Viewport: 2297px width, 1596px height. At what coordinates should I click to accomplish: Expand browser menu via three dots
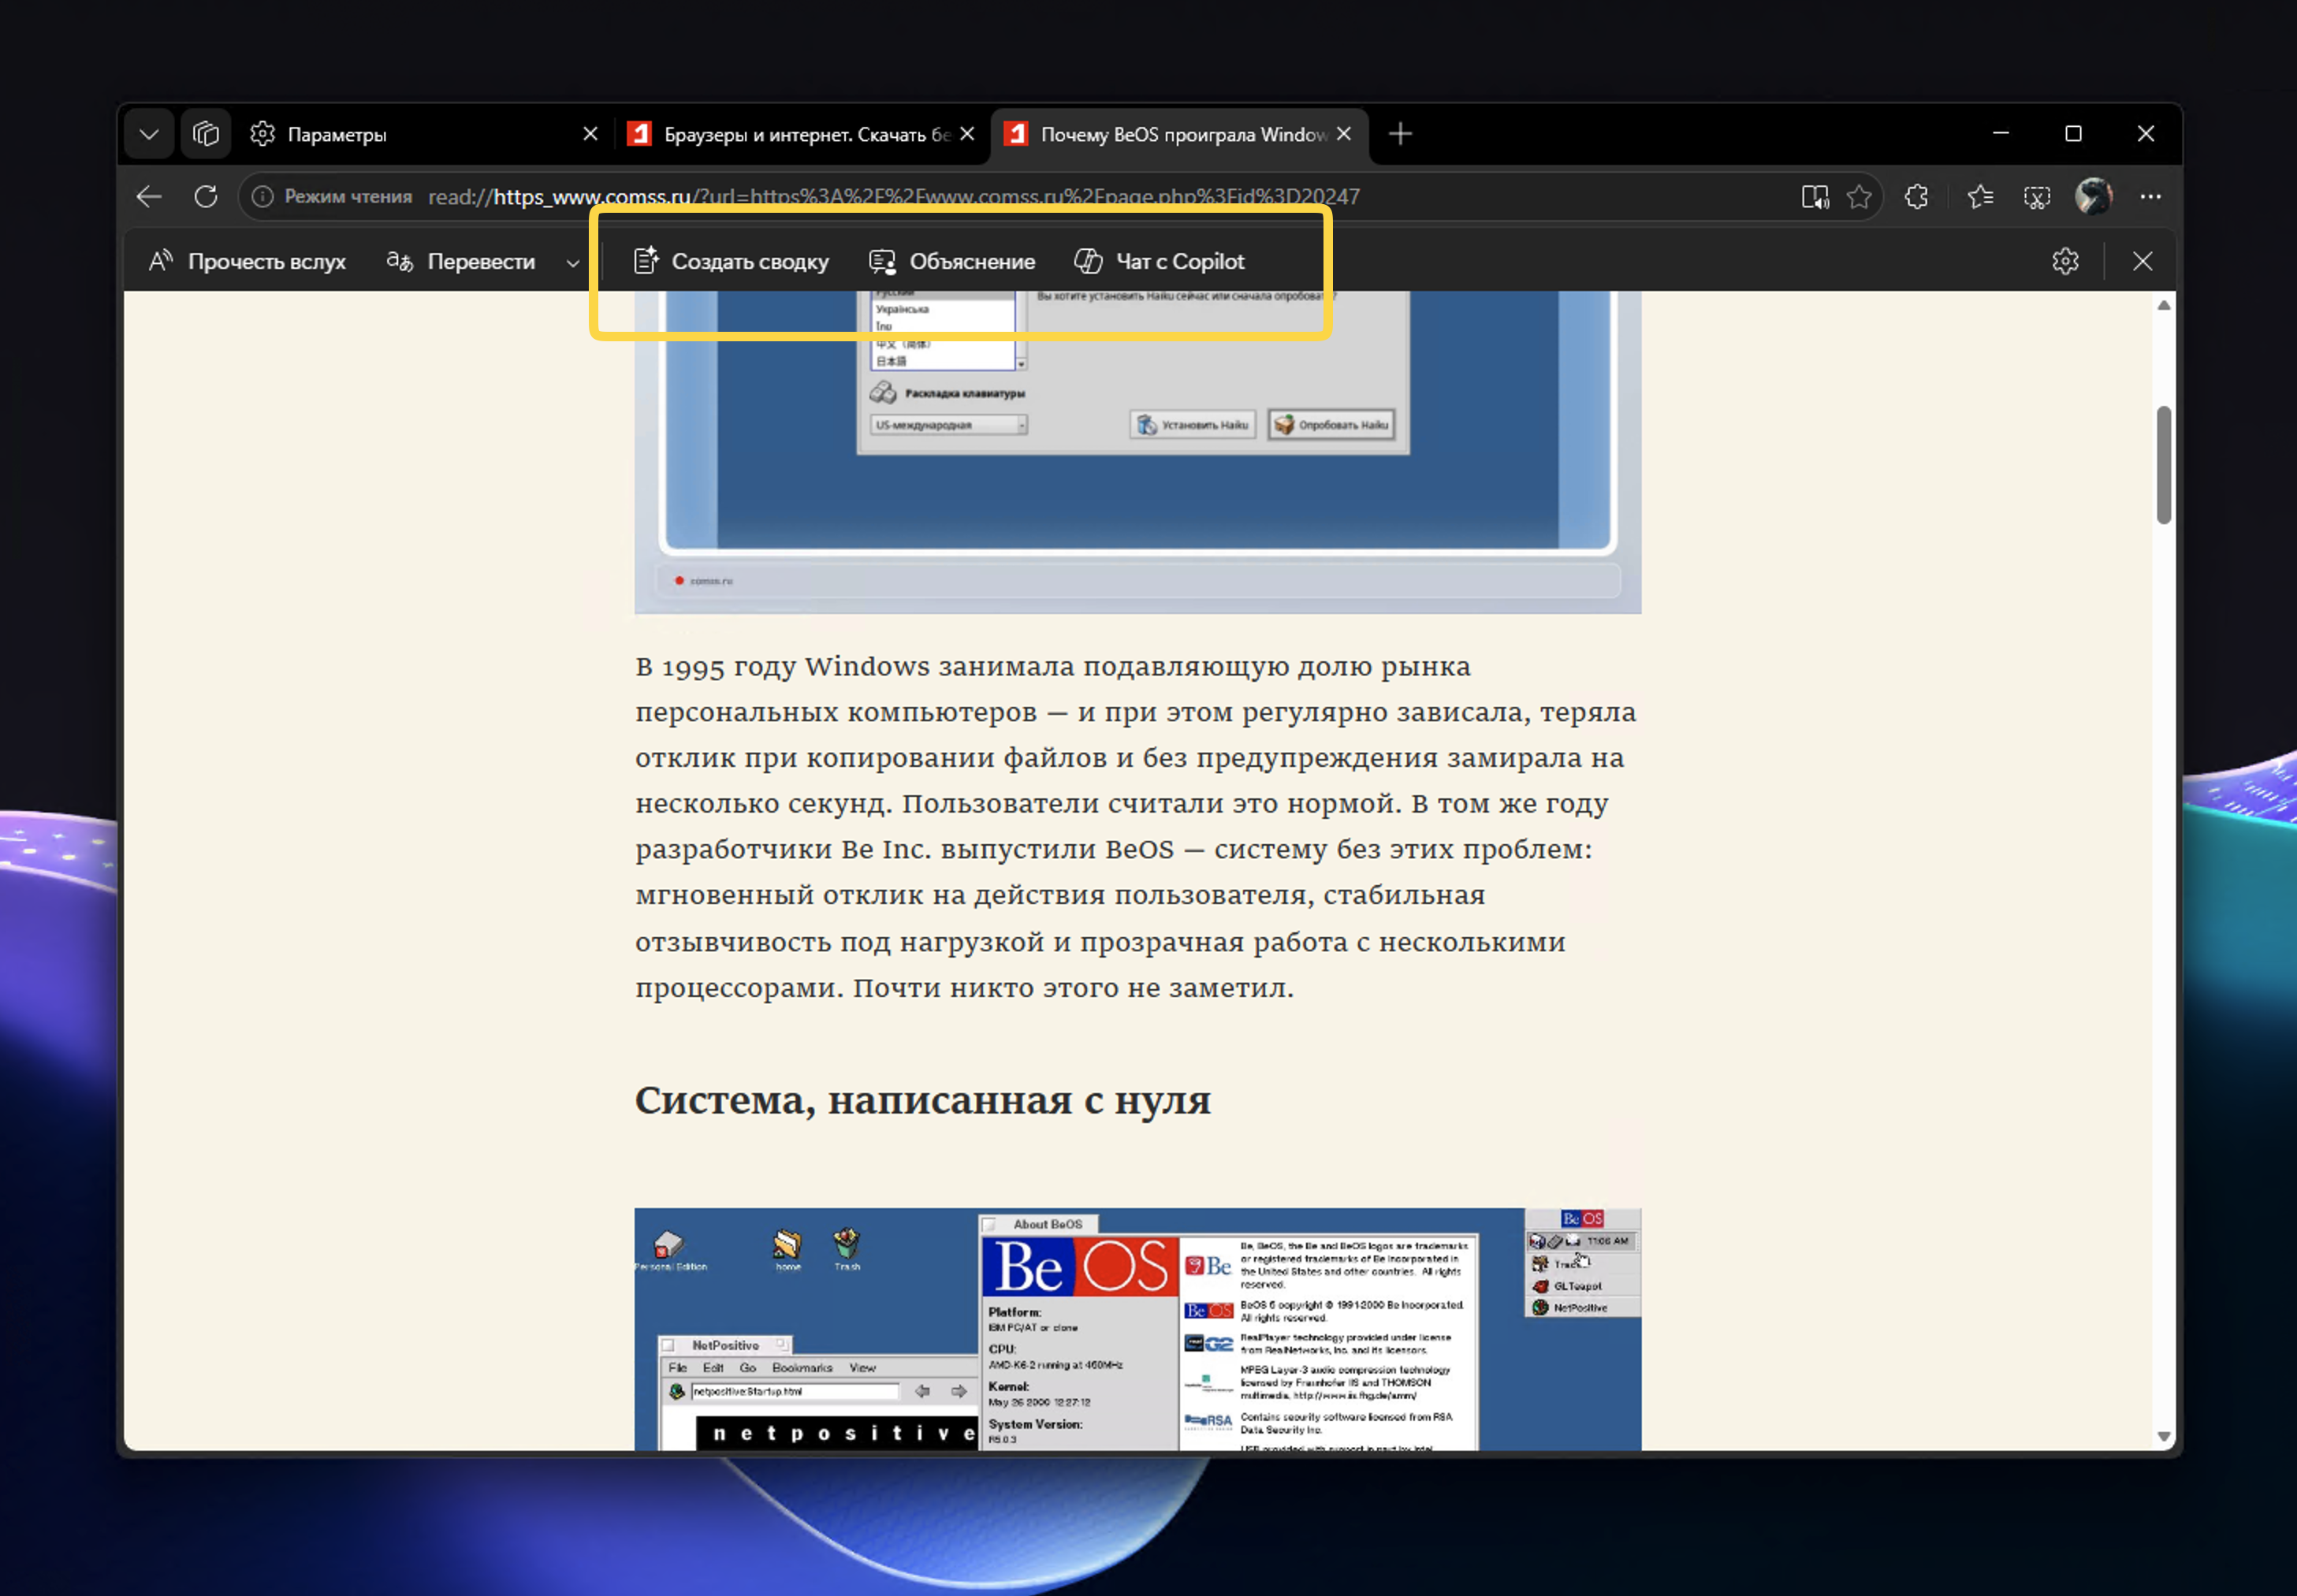pos(2151,196)
